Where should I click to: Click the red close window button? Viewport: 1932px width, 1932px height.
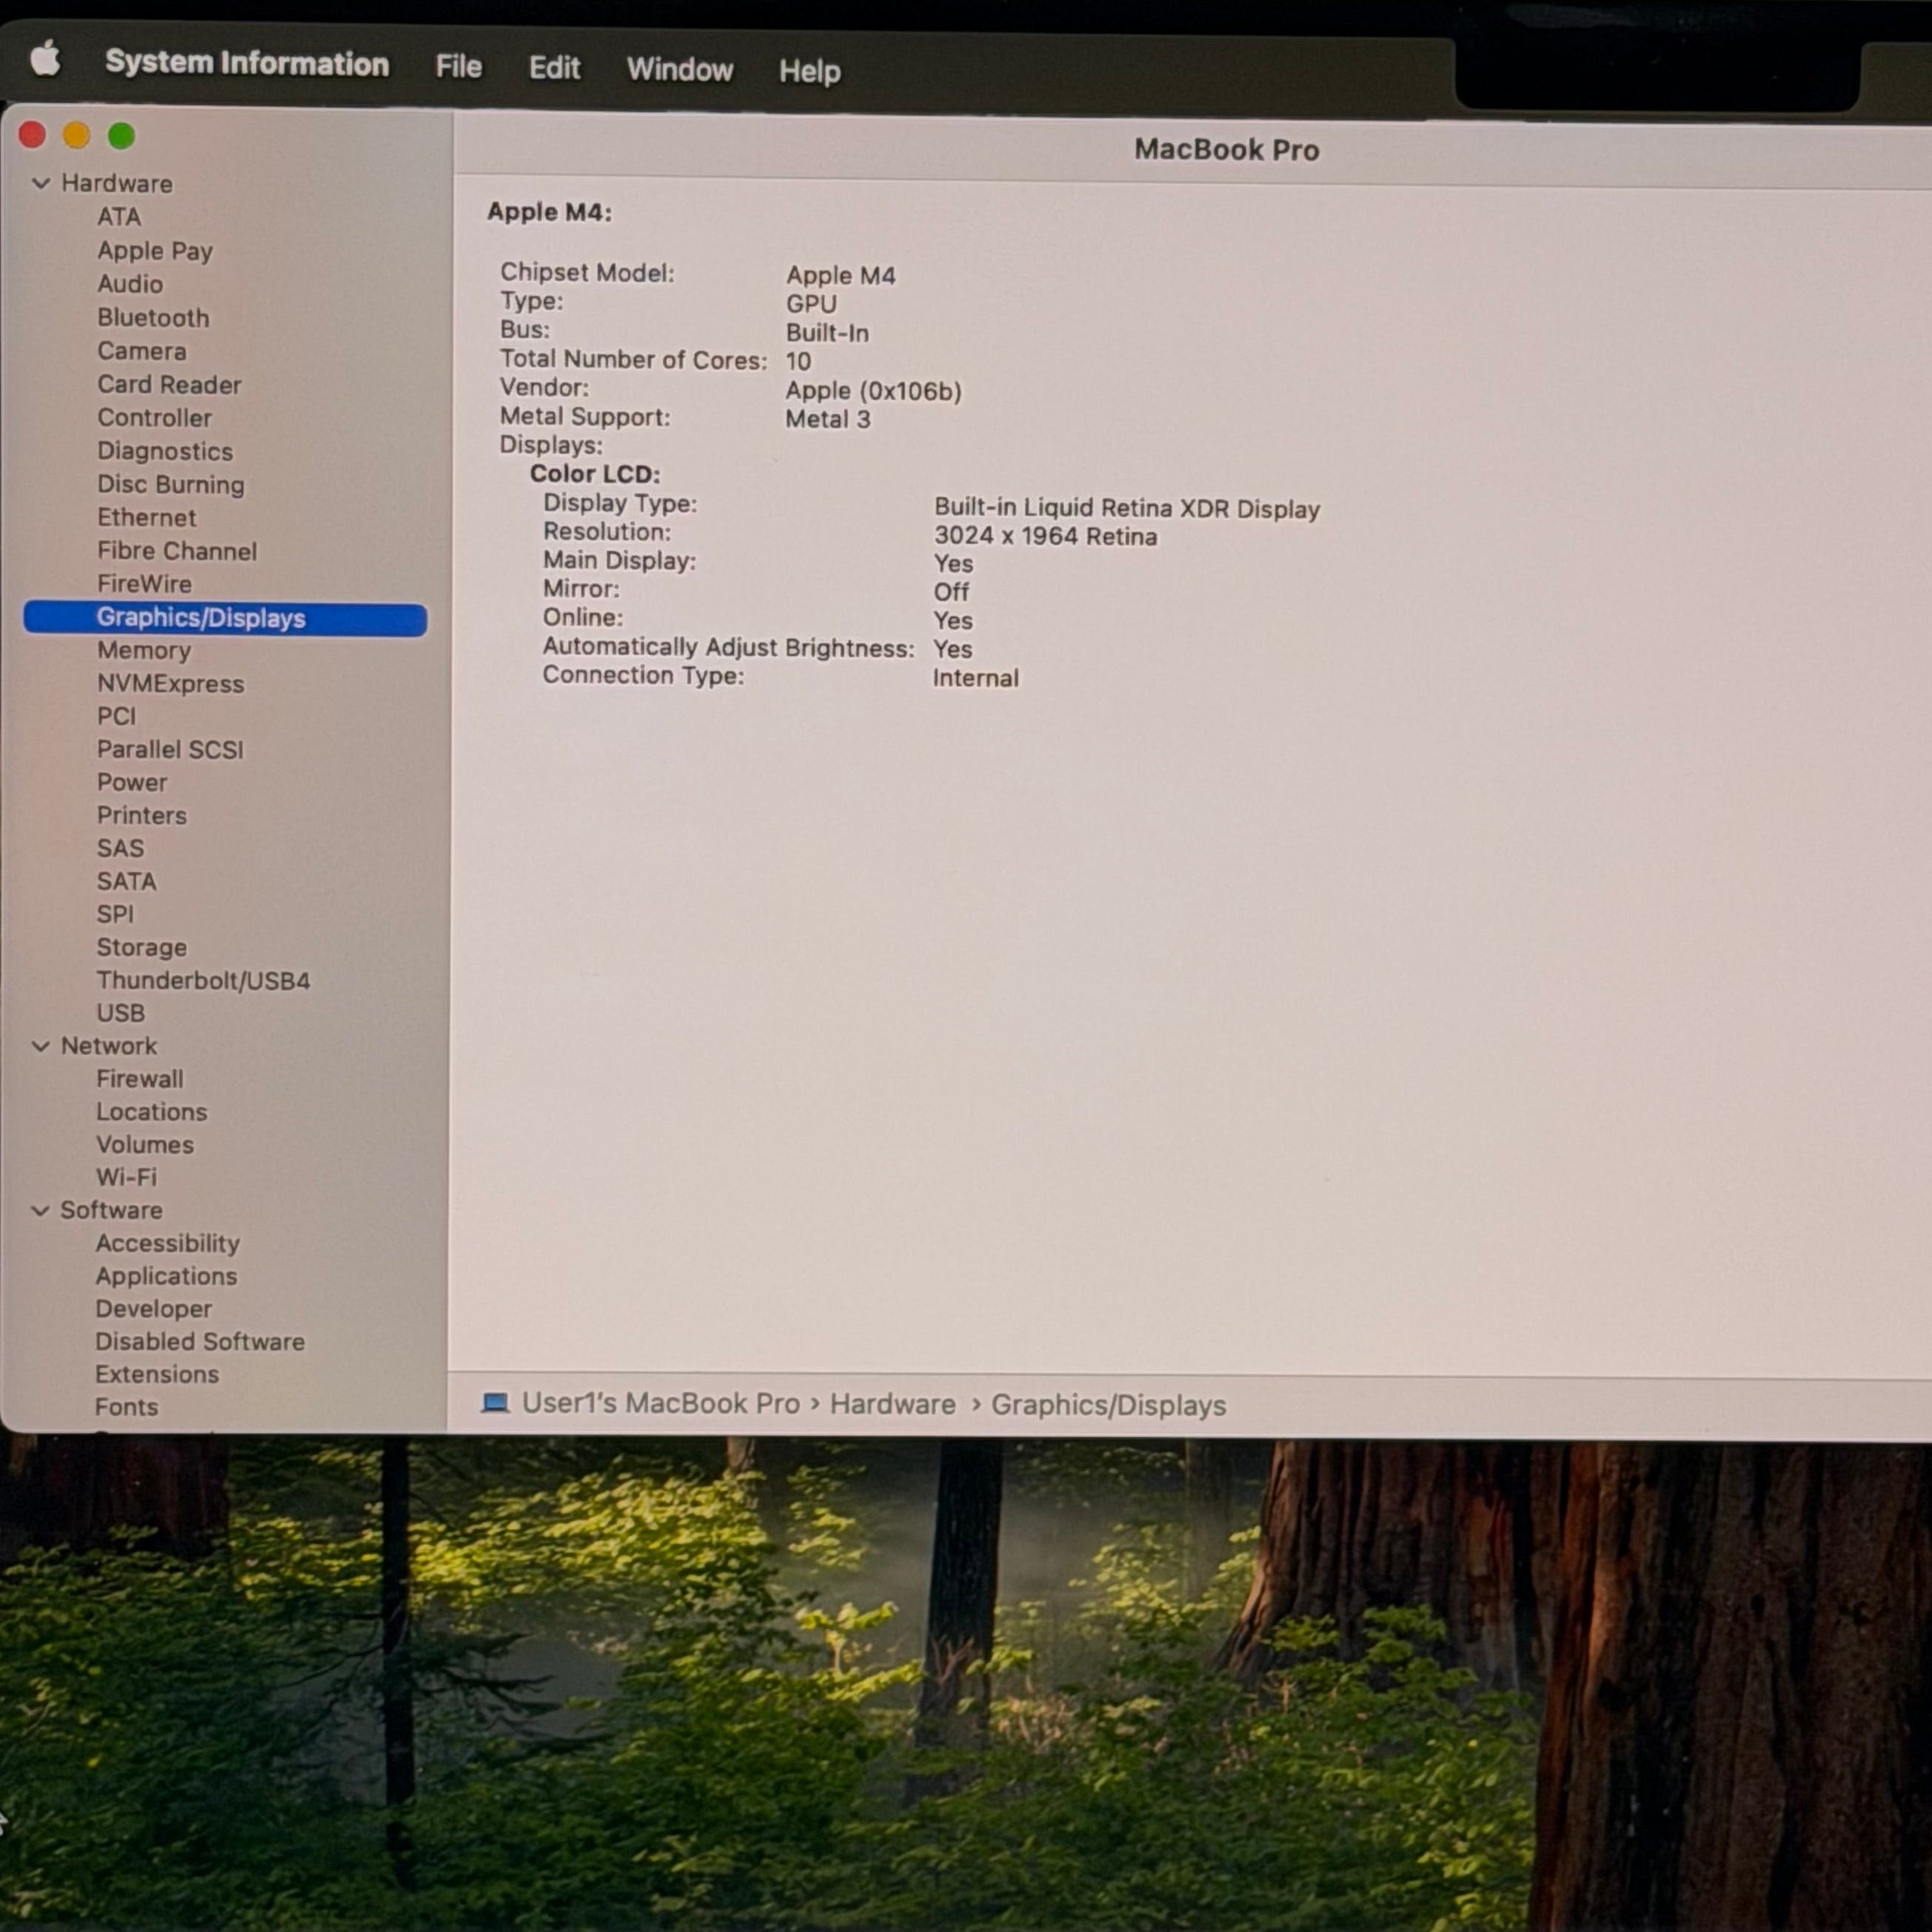pyautogui.click(x=33, y=135)
